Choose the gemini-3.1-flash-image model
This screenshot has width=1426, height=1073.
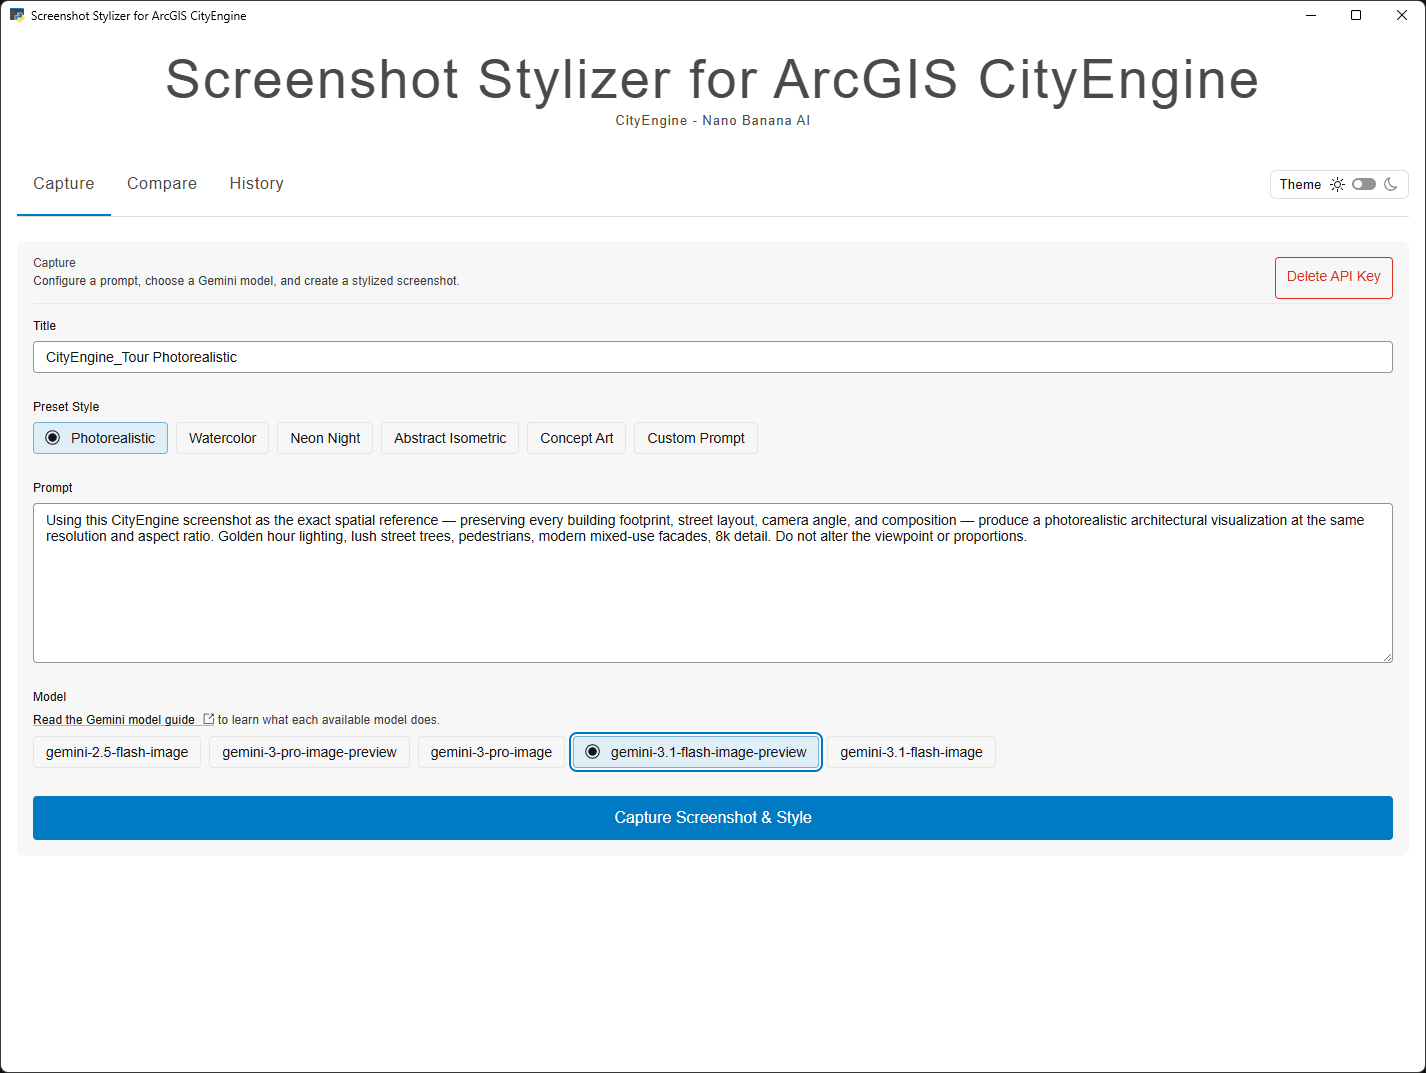point(911,752)
